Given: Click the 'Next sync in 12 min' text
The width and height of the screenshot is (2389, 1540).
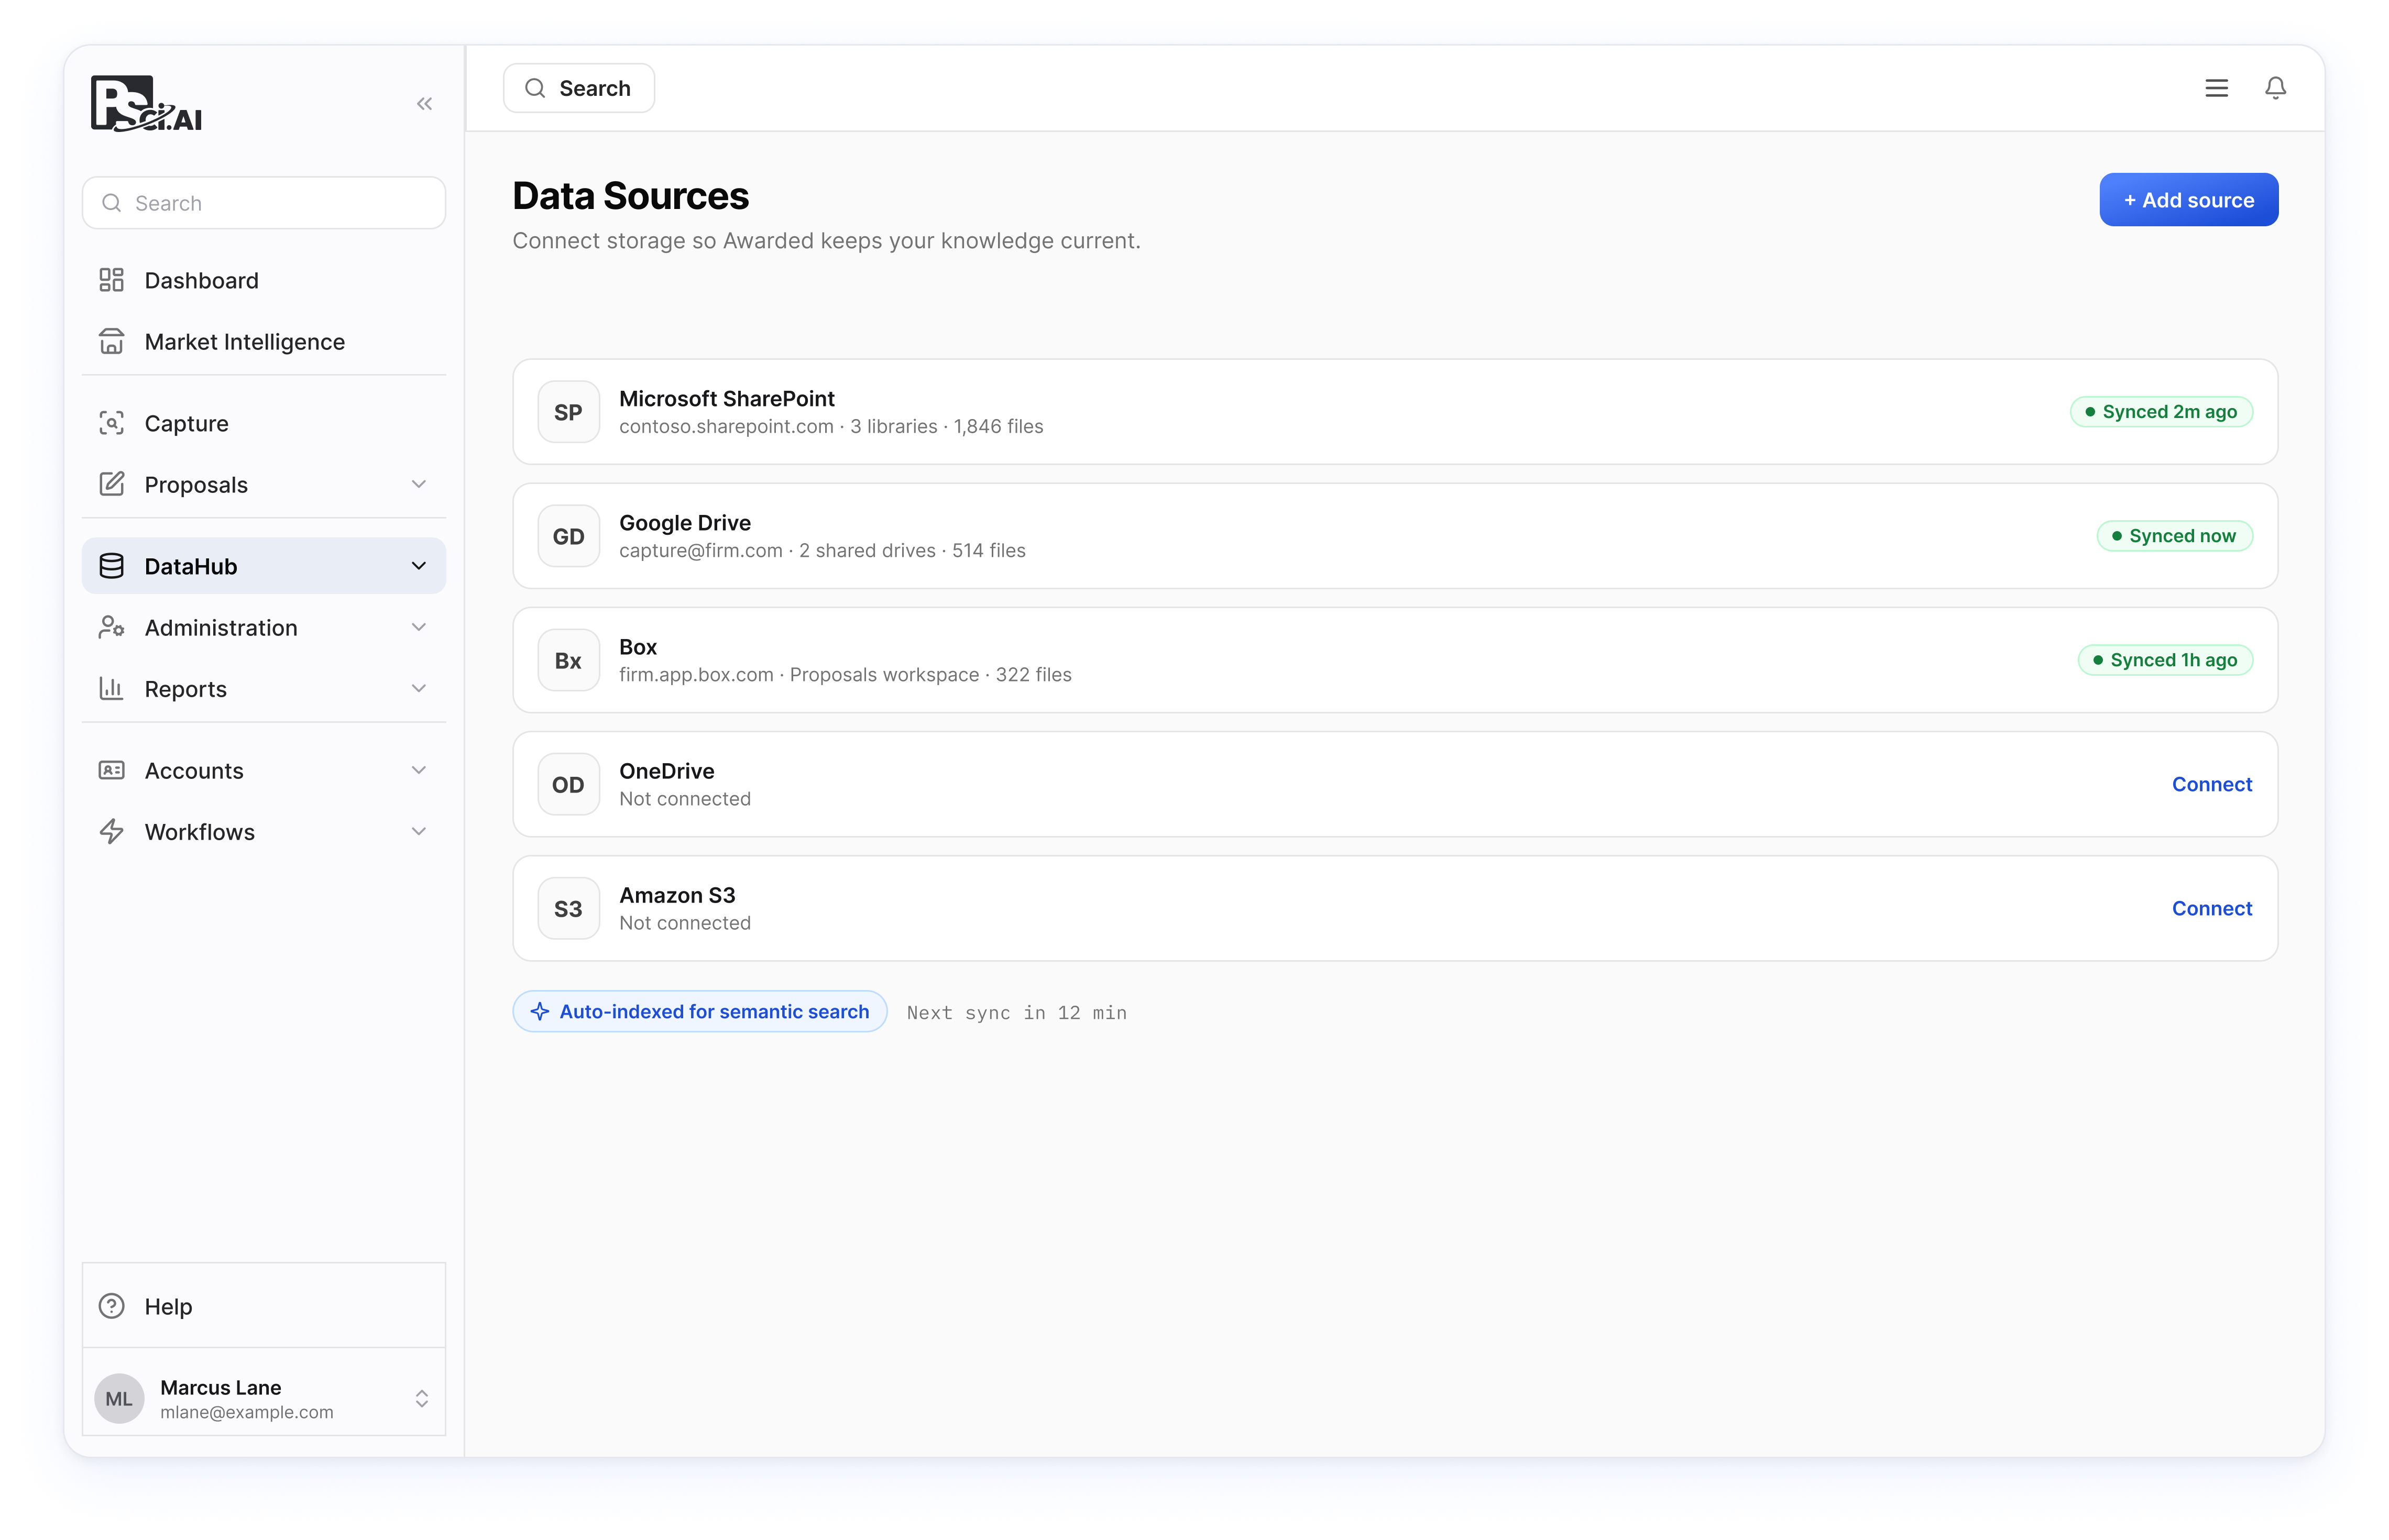Looking at the screenshot, I should [1016, 1013].
